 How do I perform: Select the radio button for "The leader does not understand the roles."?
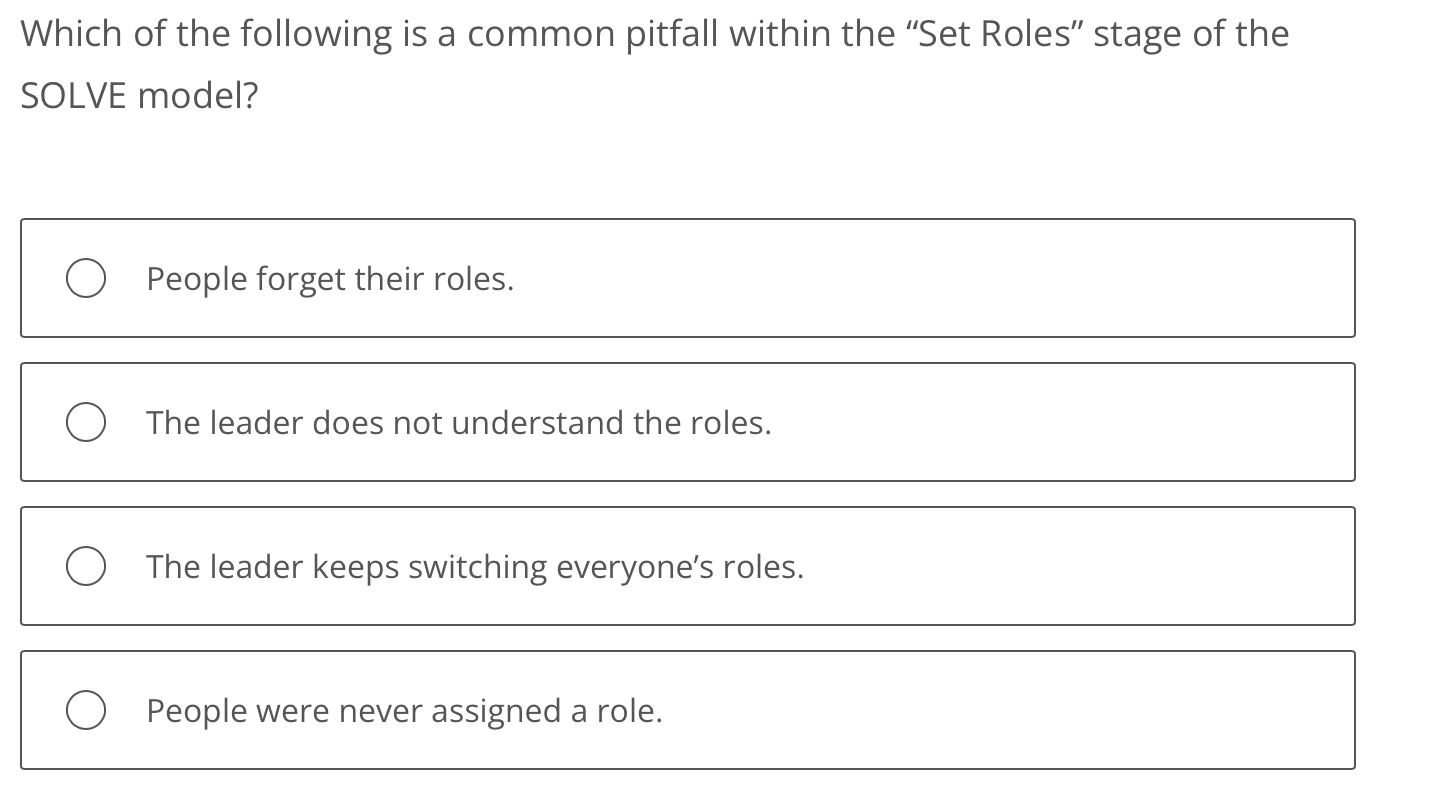tap(86, 422)
